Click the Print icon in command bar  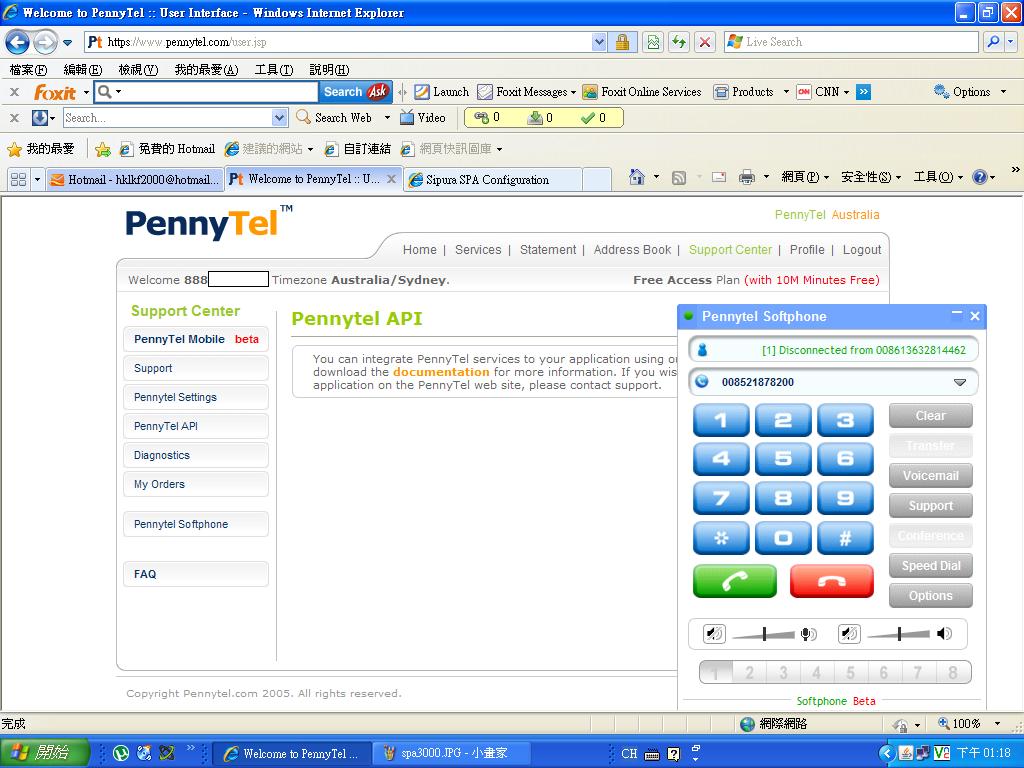pyautogui.click(x=746, y=177)
